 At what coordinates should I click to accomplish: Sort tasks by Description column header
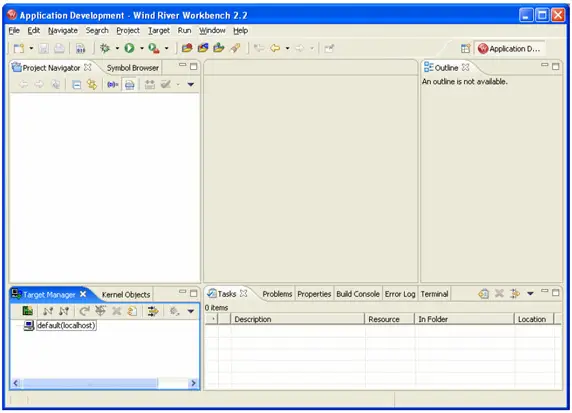[x=297, y=319]
